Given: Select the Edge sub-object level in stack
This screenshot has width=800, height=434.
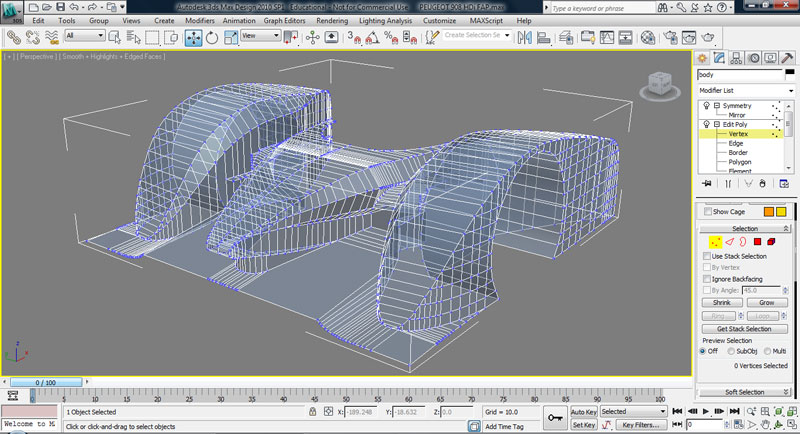Looking at the screenshot, I should pos(736,143).
